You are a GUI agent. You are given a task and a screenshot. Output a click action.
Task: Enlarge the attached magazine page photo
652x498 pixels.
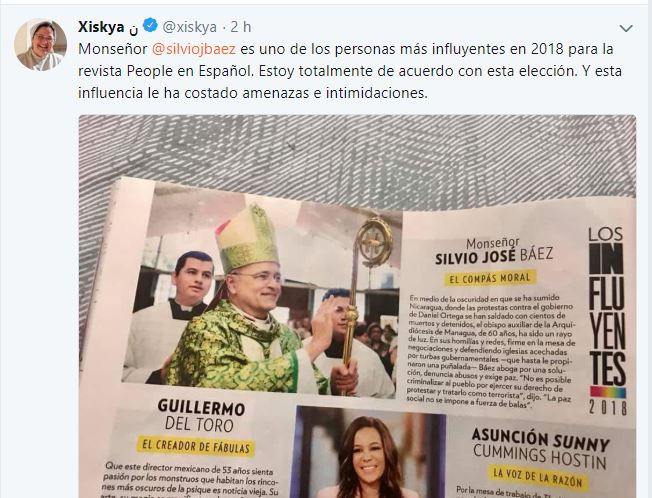point(357,306)
